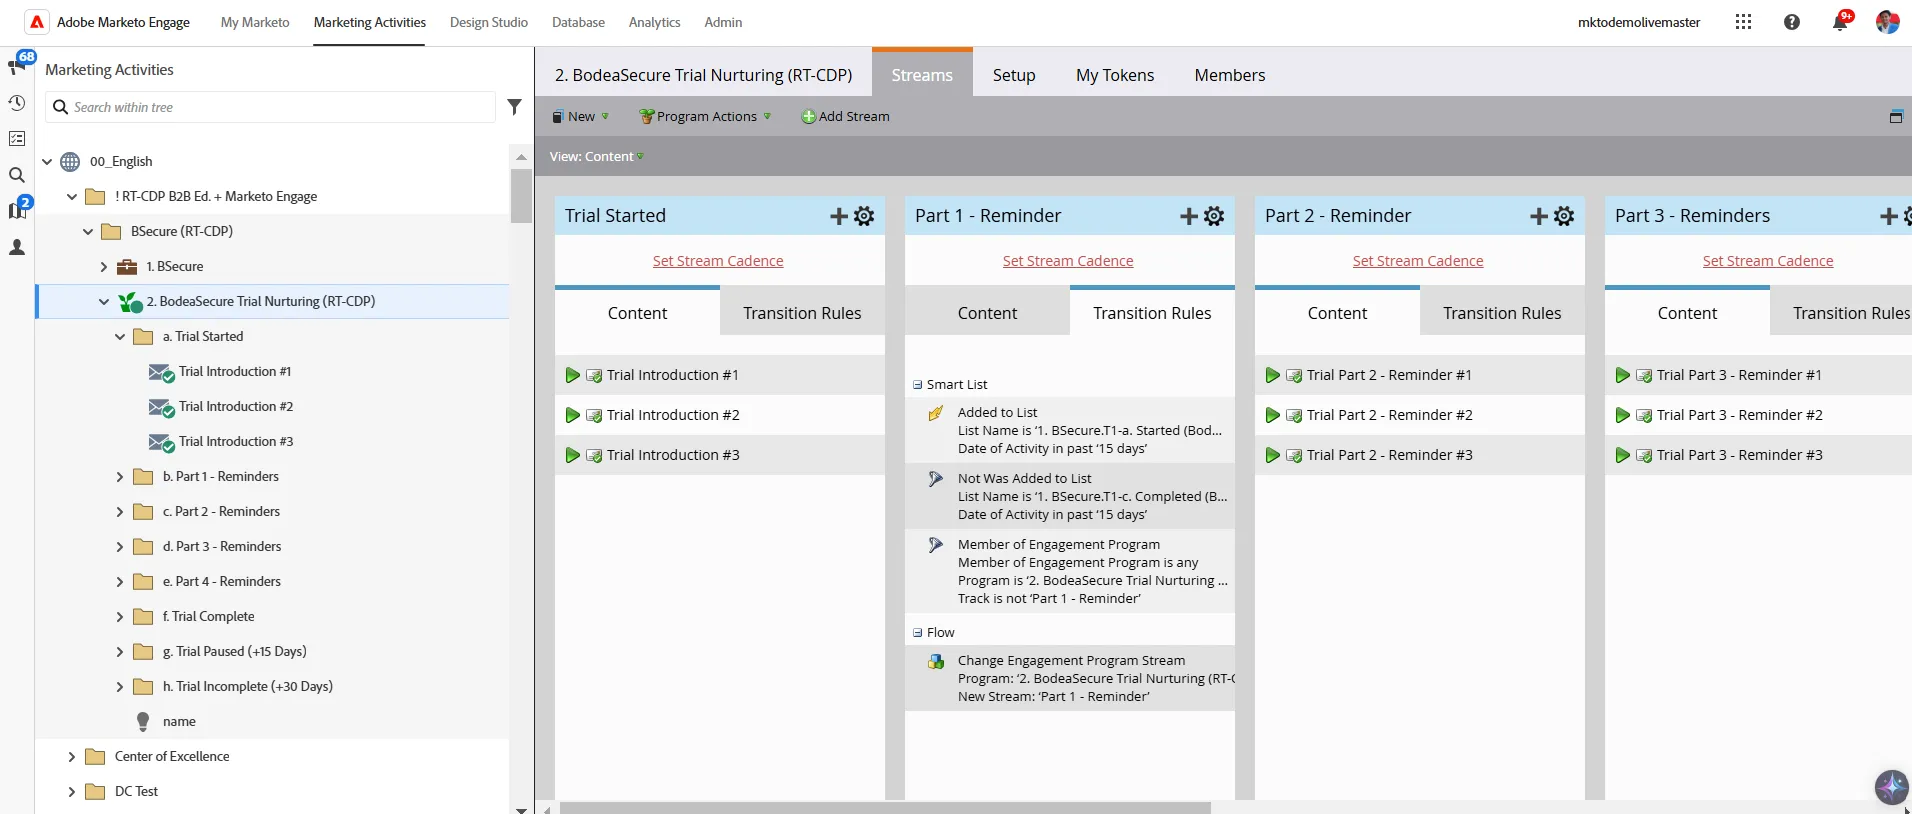Open the Analytics menu
Viewport: 1912px width, 814px height.
coord(654,22)
